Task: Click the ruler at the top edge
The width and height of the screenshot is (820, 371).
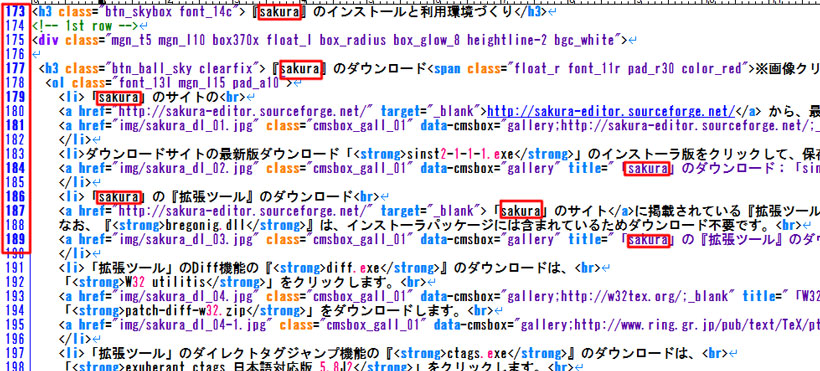Action: click(410, 2)
